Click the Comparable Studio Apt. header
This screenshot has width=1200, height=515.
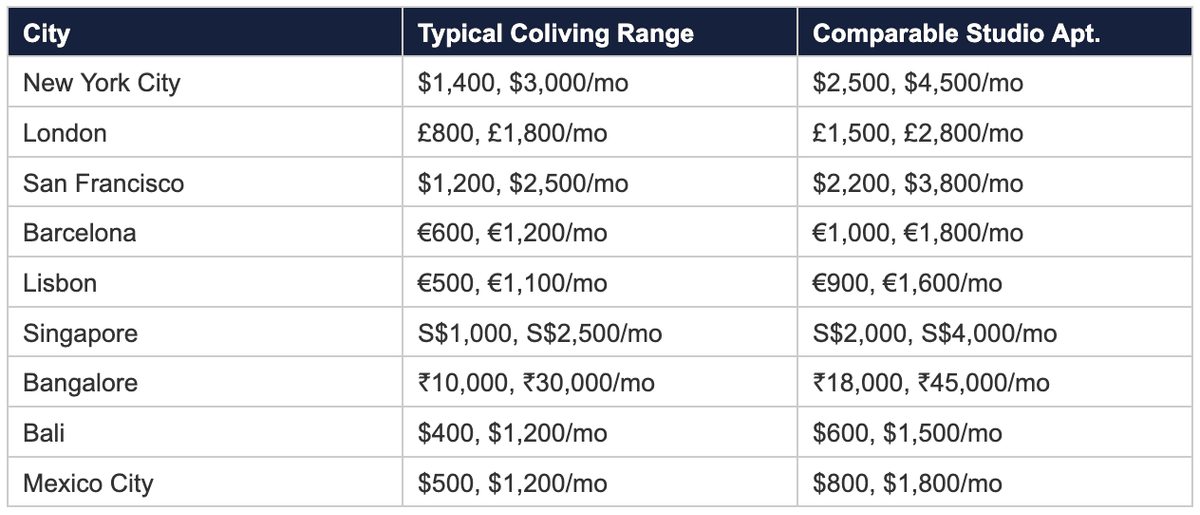[x=956, y=34]
